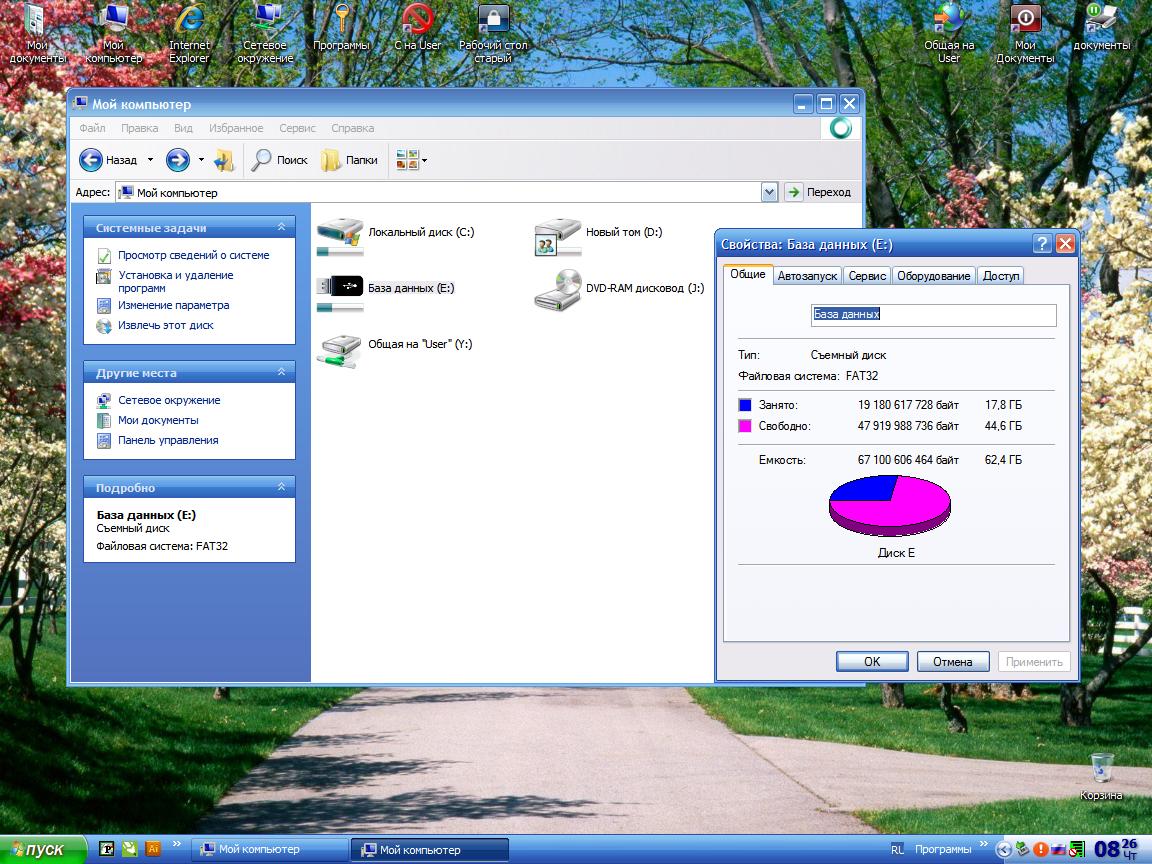Image resolution: width=1152 pixels, height=864 pixels.
Task: Switch to the Оборудование tab
Action: [934, 276]
